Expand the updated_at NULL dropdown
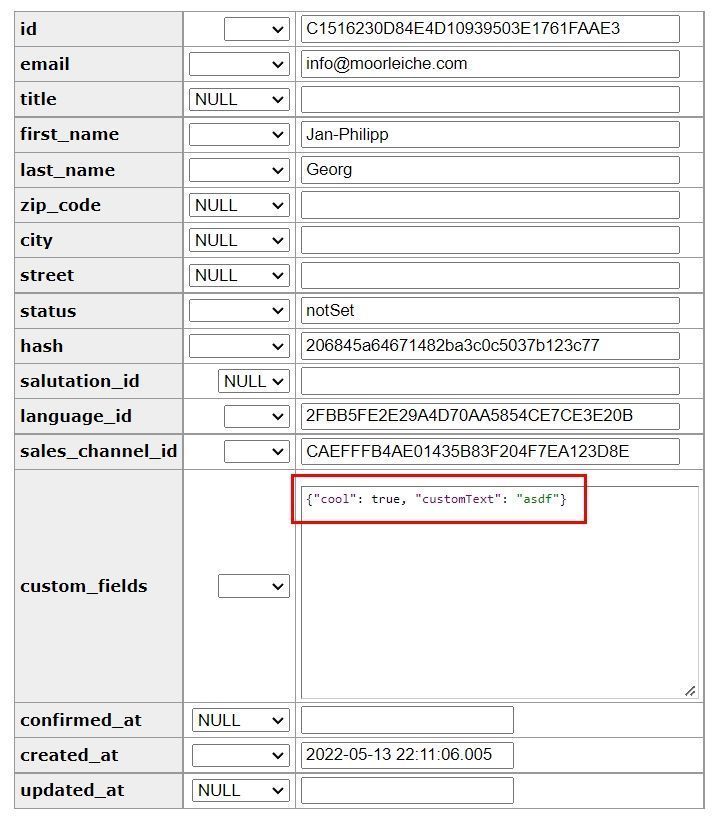Screen dimensions: 715x818 tap(240, 790)
